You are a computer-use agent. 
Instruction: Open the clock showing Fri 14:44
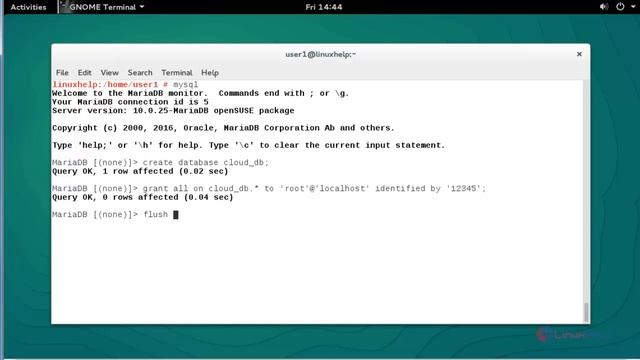tap(324, 7)
